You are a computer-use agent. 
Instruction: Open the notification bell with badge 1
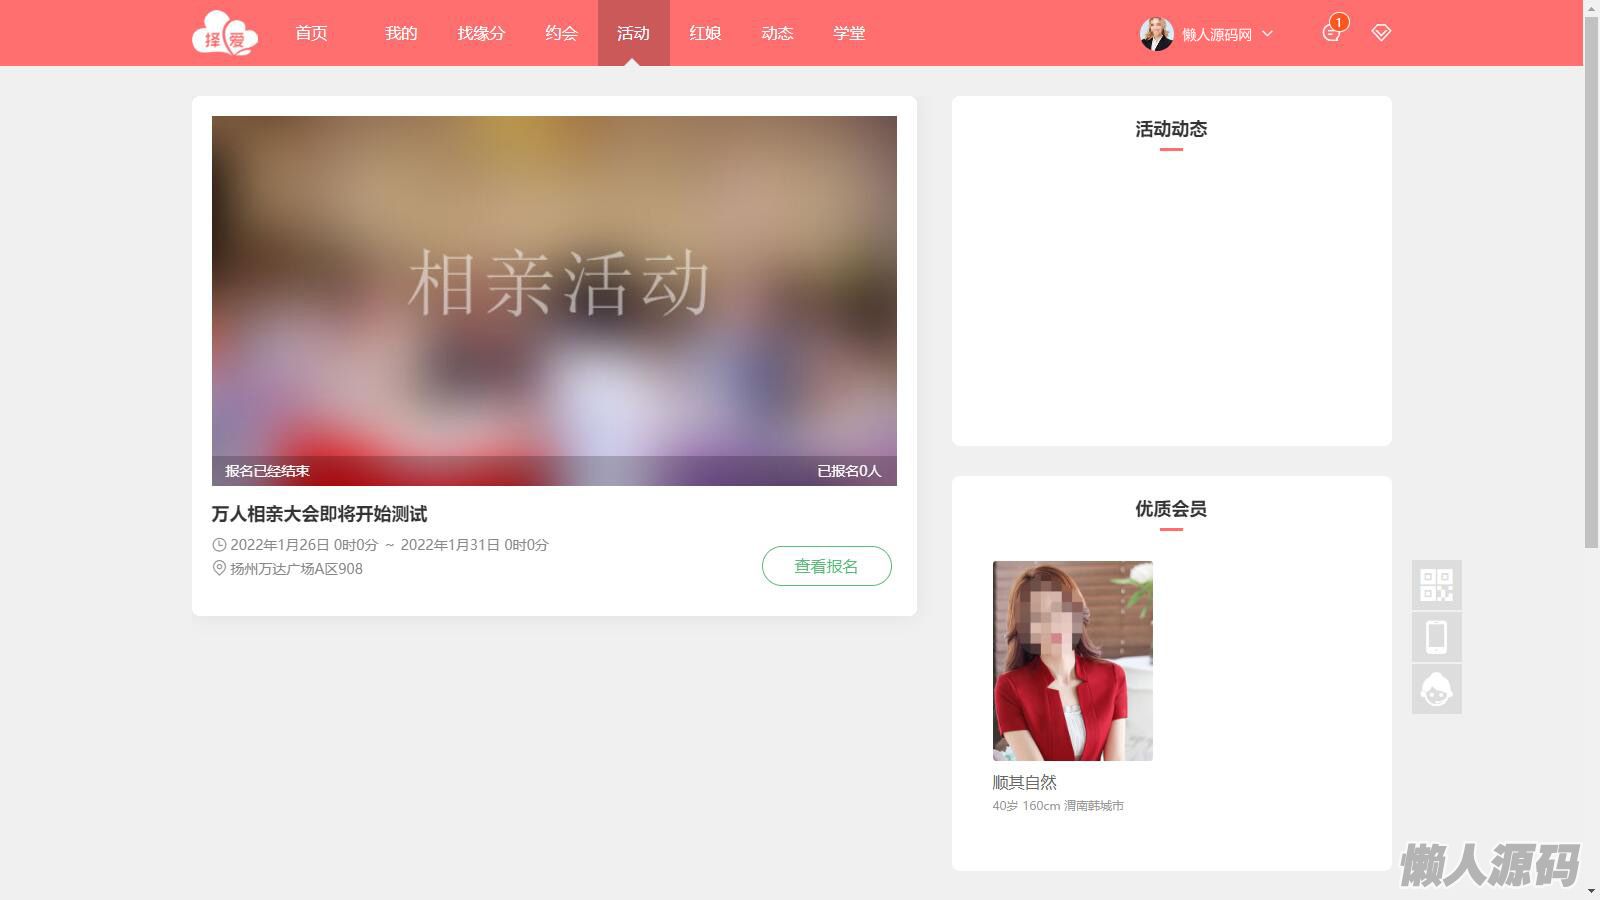[x=1331, y=32]
